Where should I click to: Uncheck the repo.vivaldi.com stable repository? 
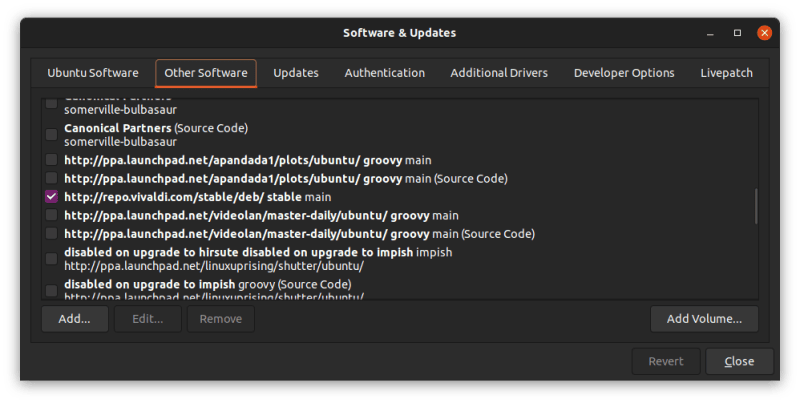pyautogui.click(x=52, y=197)
